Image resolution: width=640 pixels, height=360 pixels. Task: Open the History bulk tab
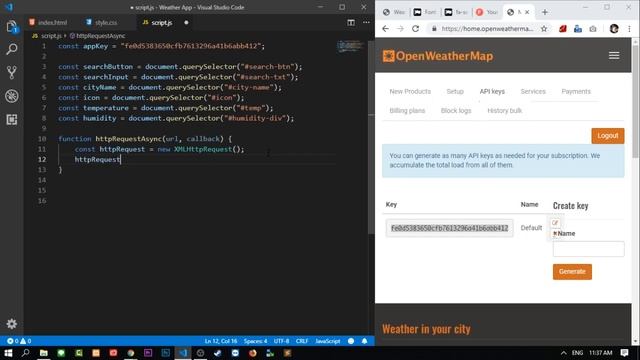tap(504, 111)
